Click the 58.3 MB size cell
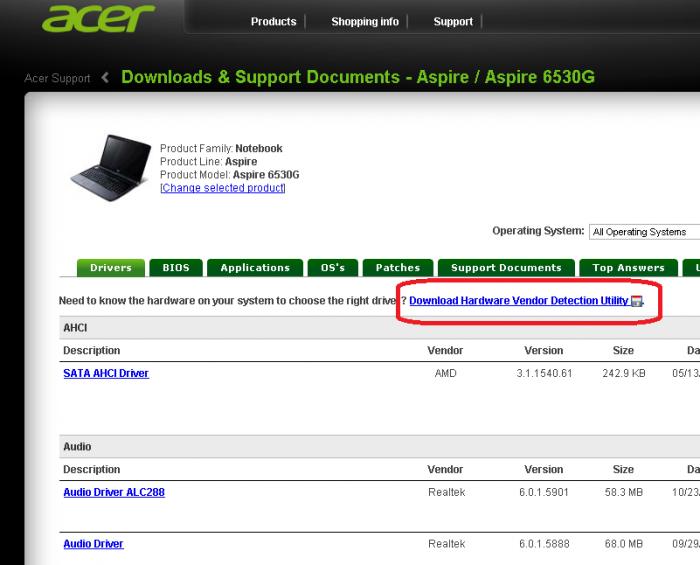Screen dimensions: 700x565 point(624,492)
